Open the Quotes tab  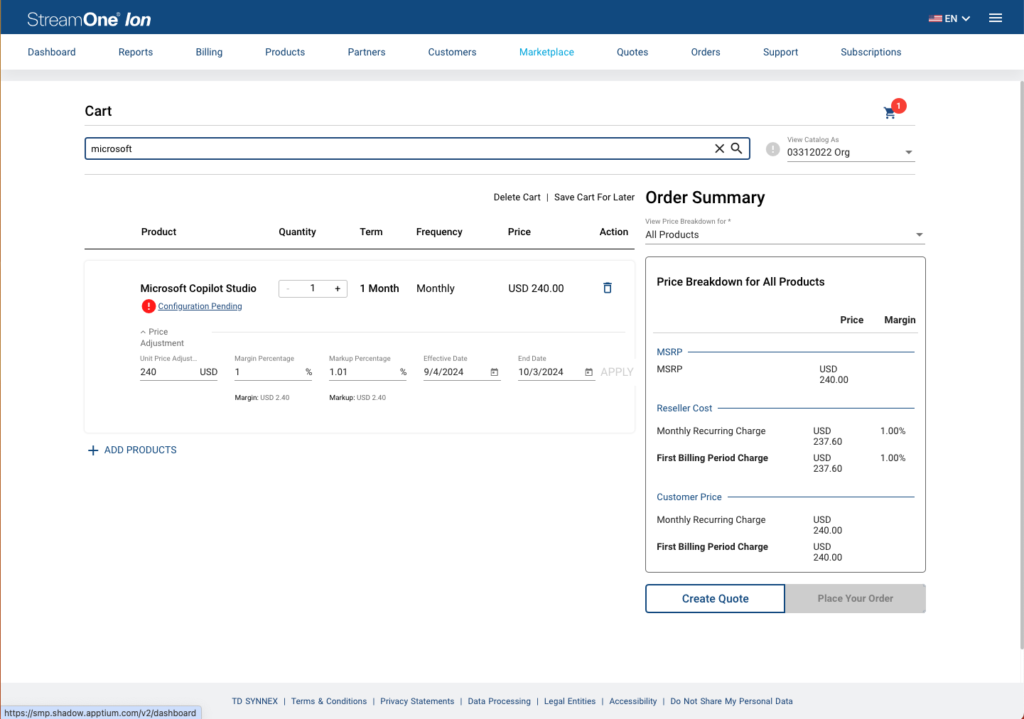tap(632, 52)
